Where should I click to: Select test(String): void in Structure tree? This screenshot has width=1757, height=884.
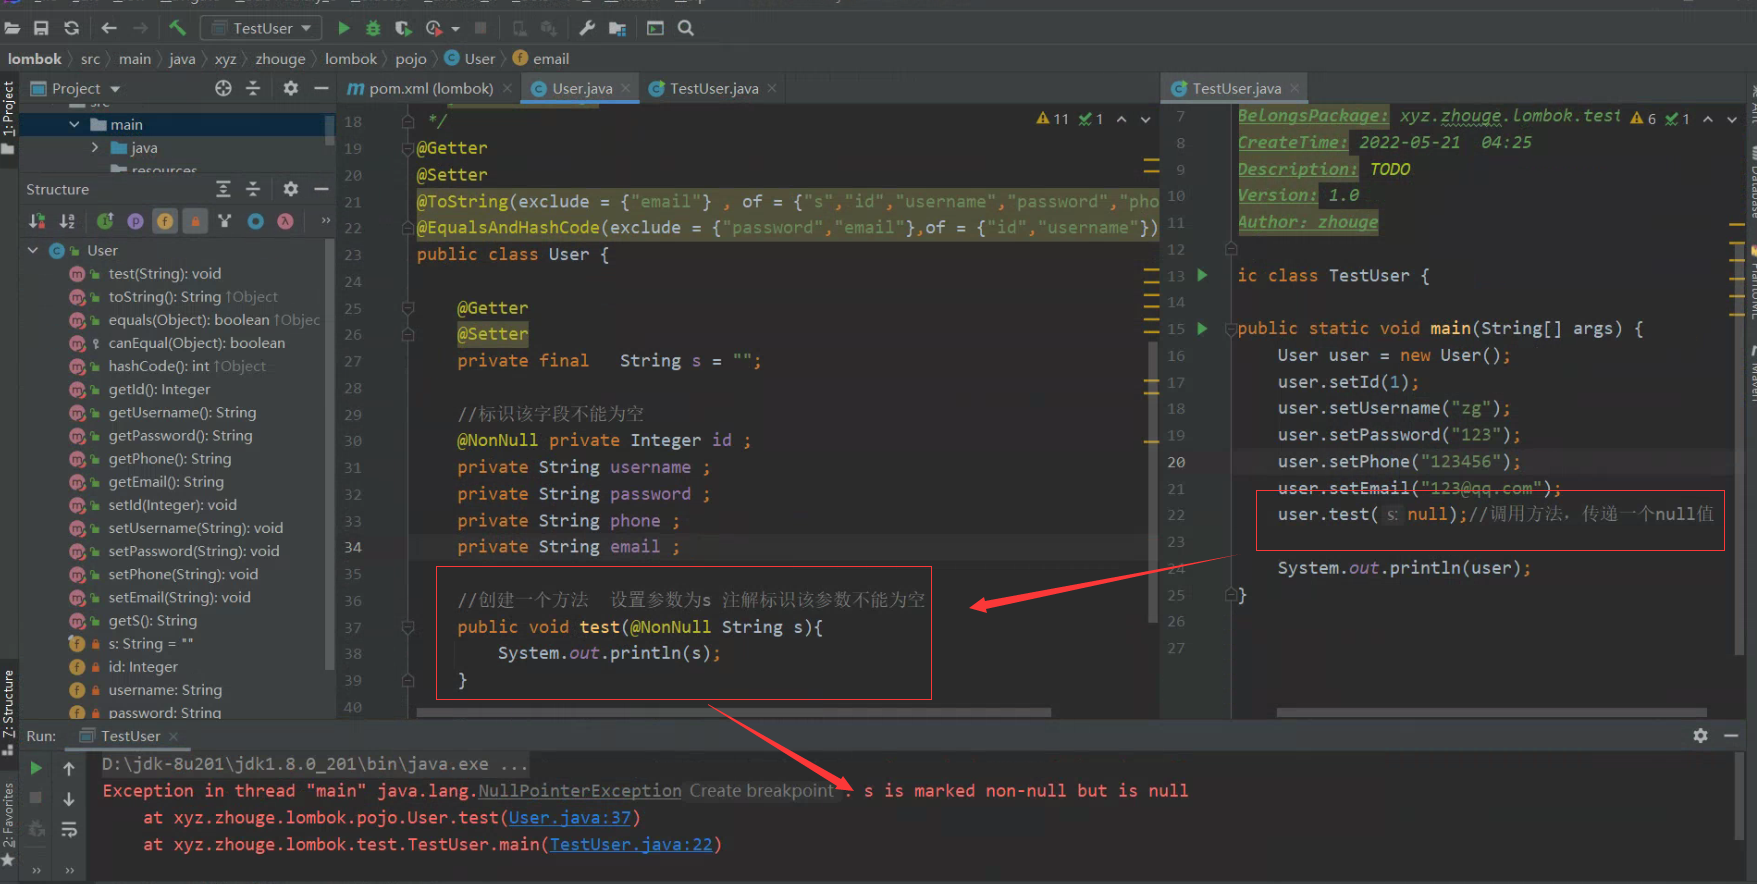tap(165, 273)
